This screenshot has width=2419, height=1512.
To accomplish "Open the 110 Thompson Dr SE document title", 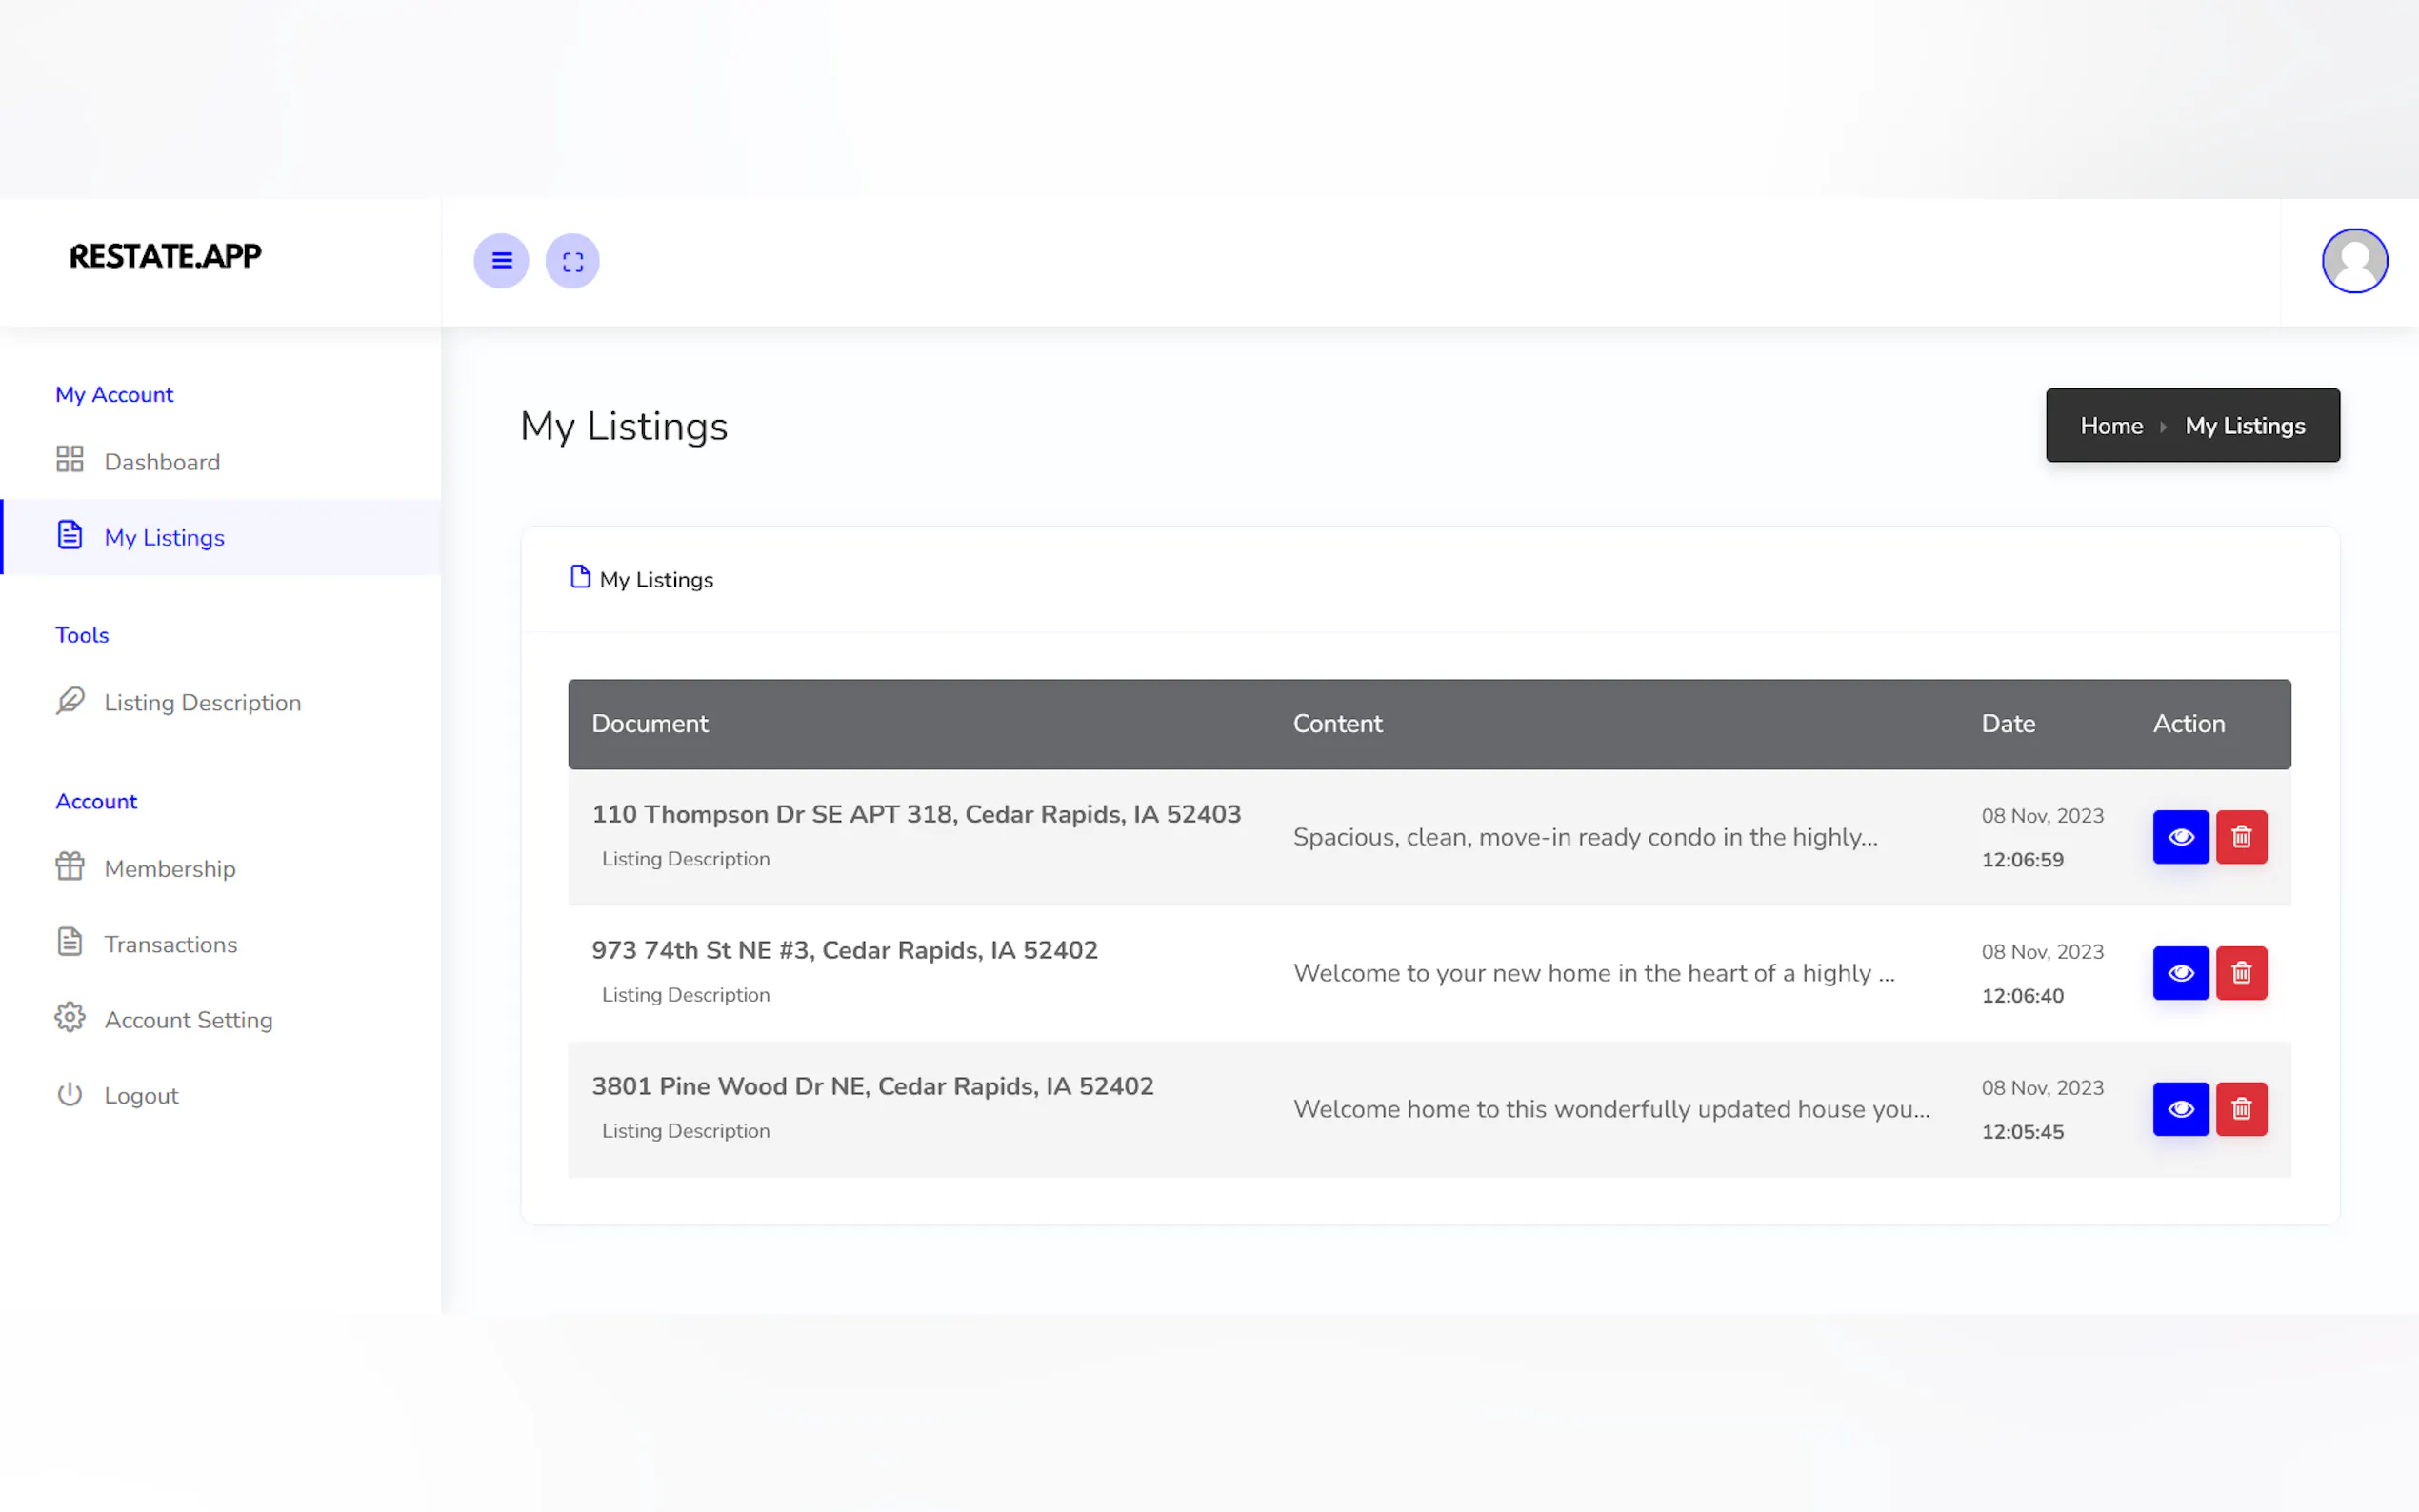I will 915,814.
